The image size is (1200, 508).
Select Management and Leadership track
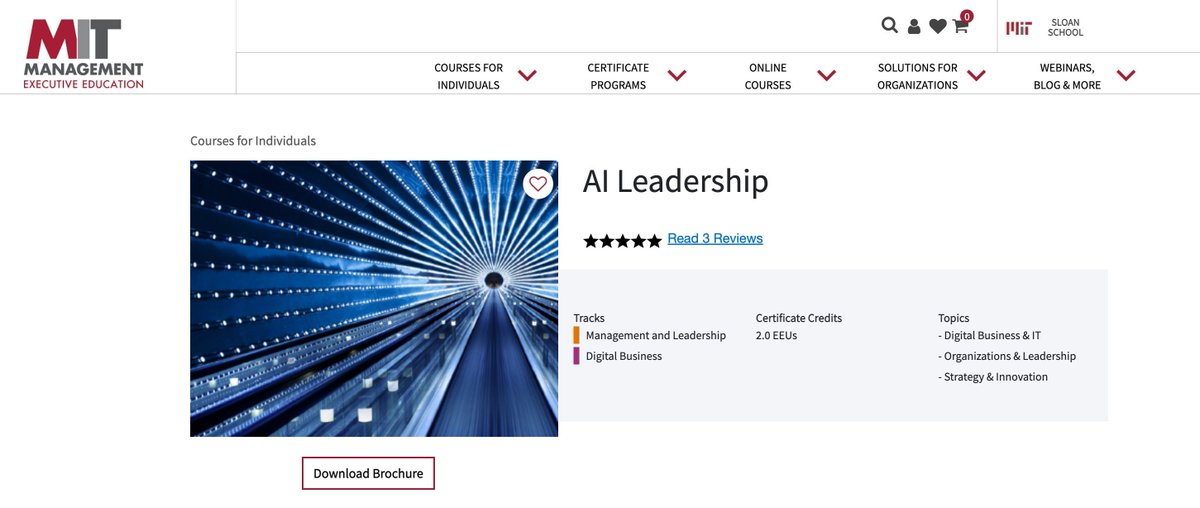[656, 335]
